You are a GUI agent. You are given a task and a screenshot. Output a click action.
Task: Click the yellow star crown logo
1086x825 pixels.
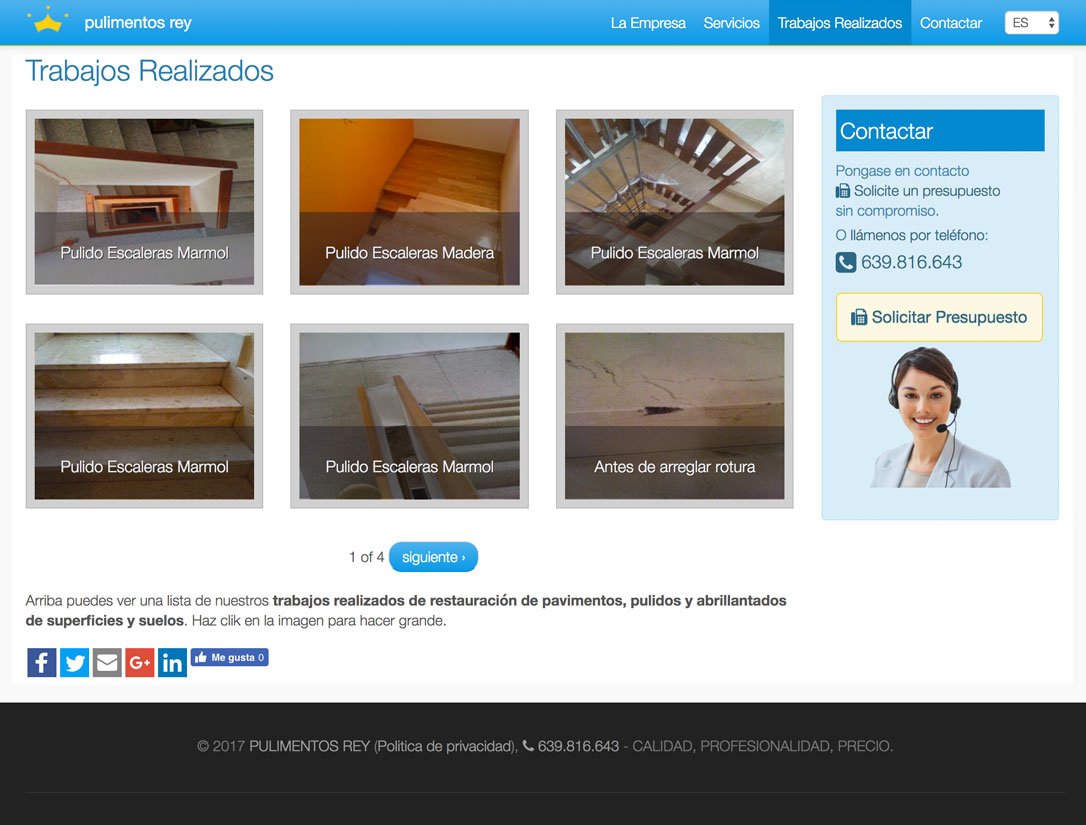[x=48, y=21]
